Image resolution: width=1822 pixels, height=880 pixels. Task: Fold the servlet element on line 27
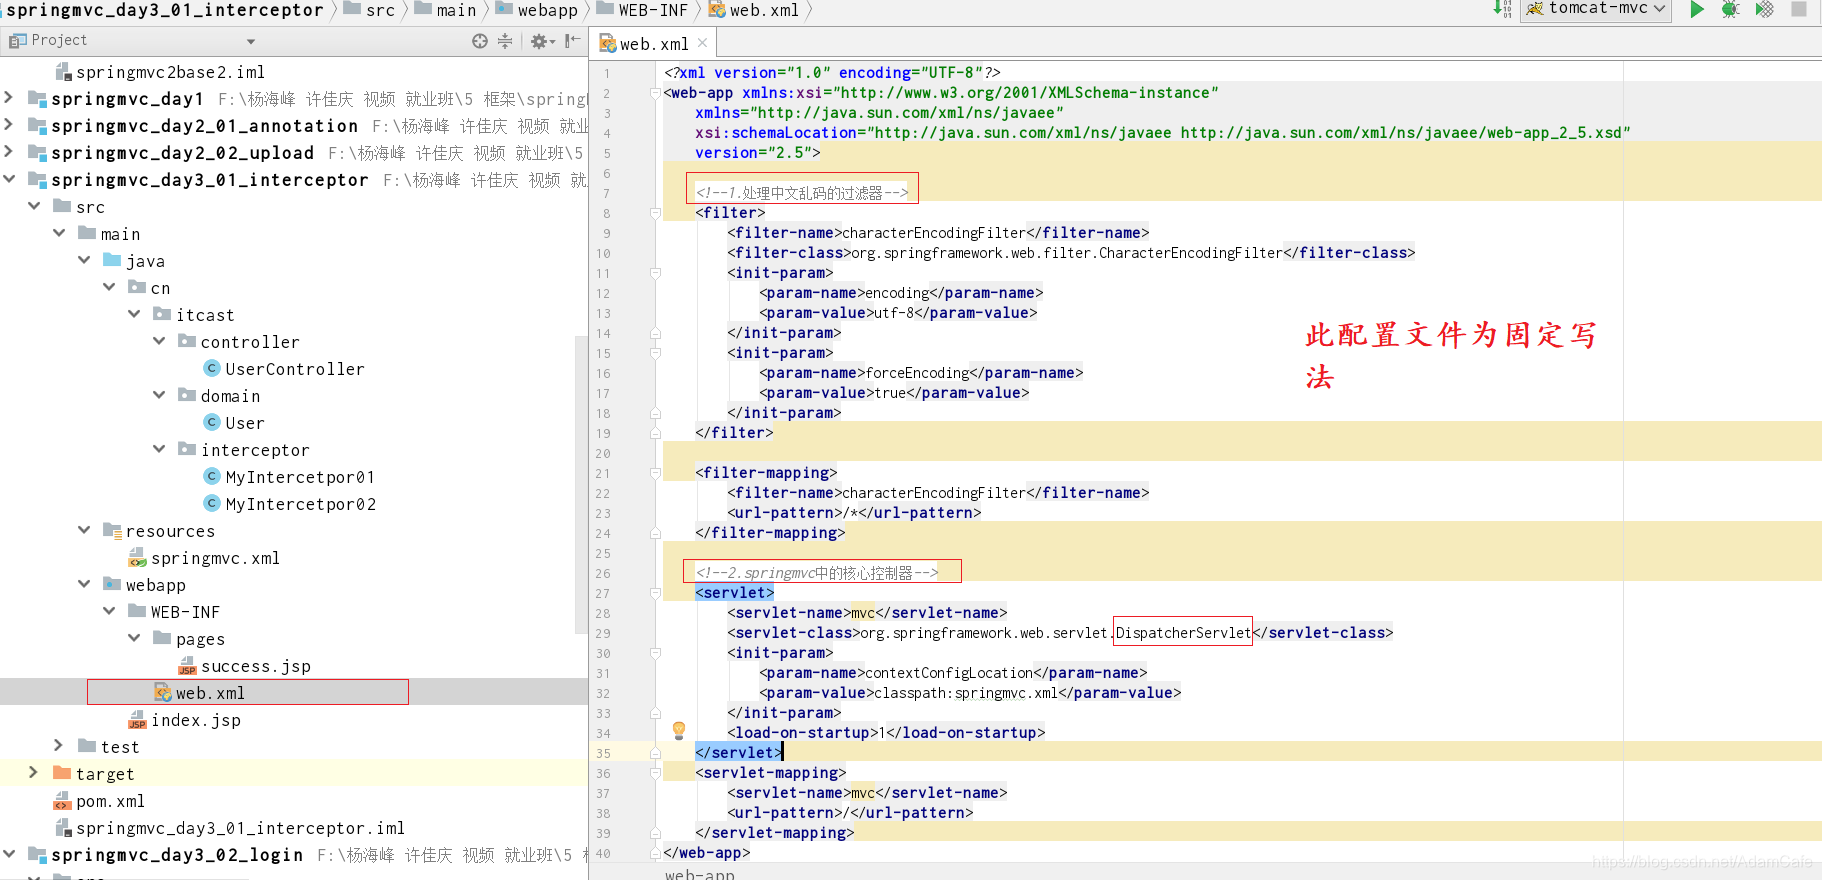(655, 593)
